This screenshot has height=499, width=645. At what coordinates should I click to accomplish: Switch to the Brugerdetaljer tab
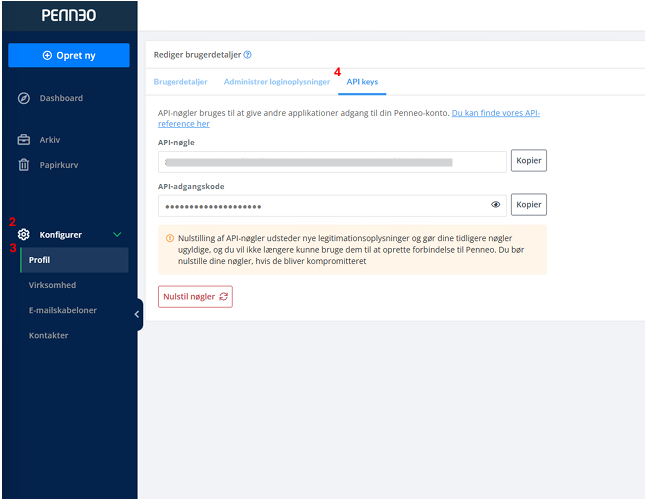182,81
